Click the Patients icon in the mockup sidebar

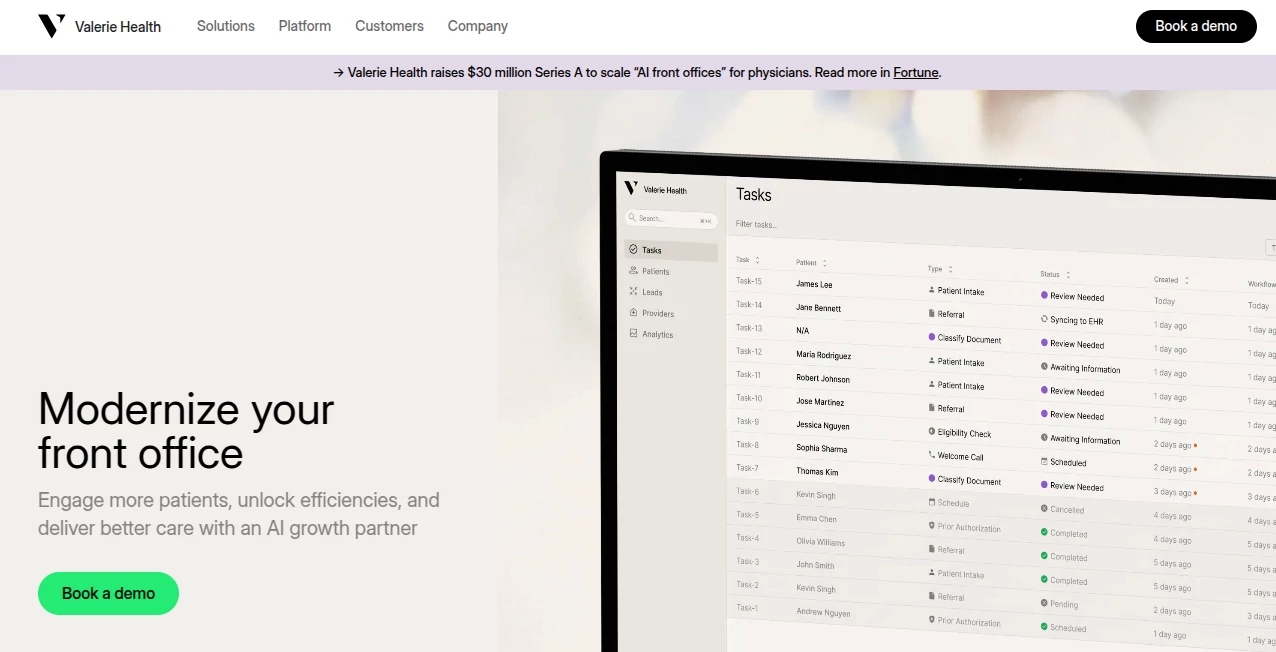click(x=633, y=271)
